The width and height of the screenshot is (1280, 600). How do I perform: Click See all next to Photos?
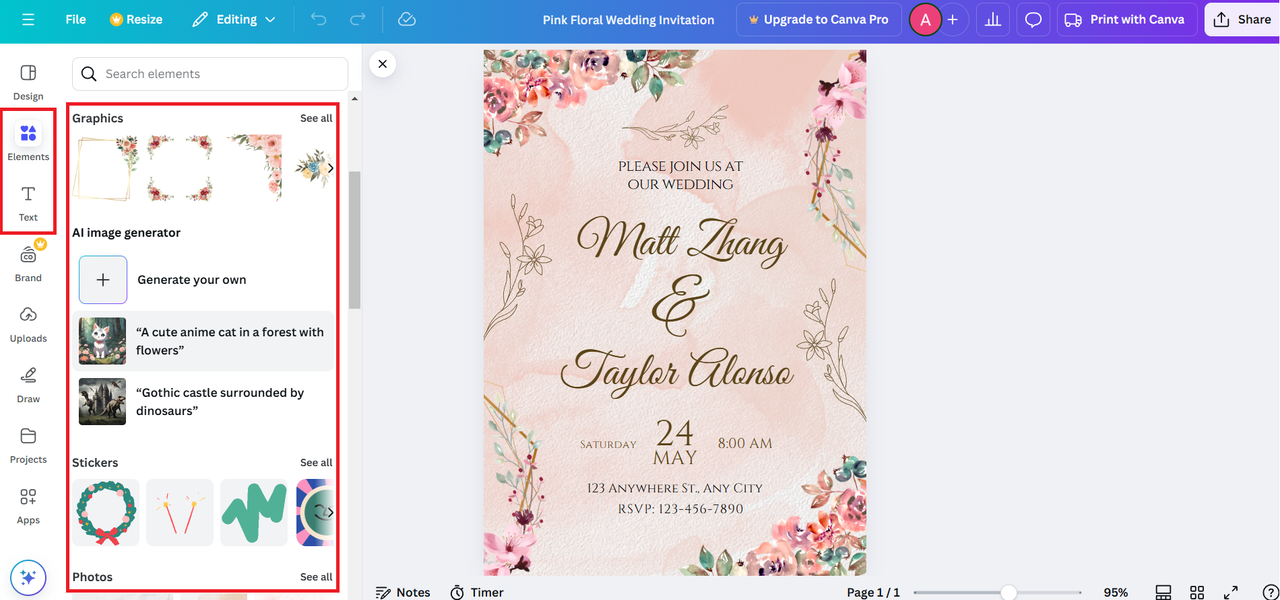click(x=316, y=577)
